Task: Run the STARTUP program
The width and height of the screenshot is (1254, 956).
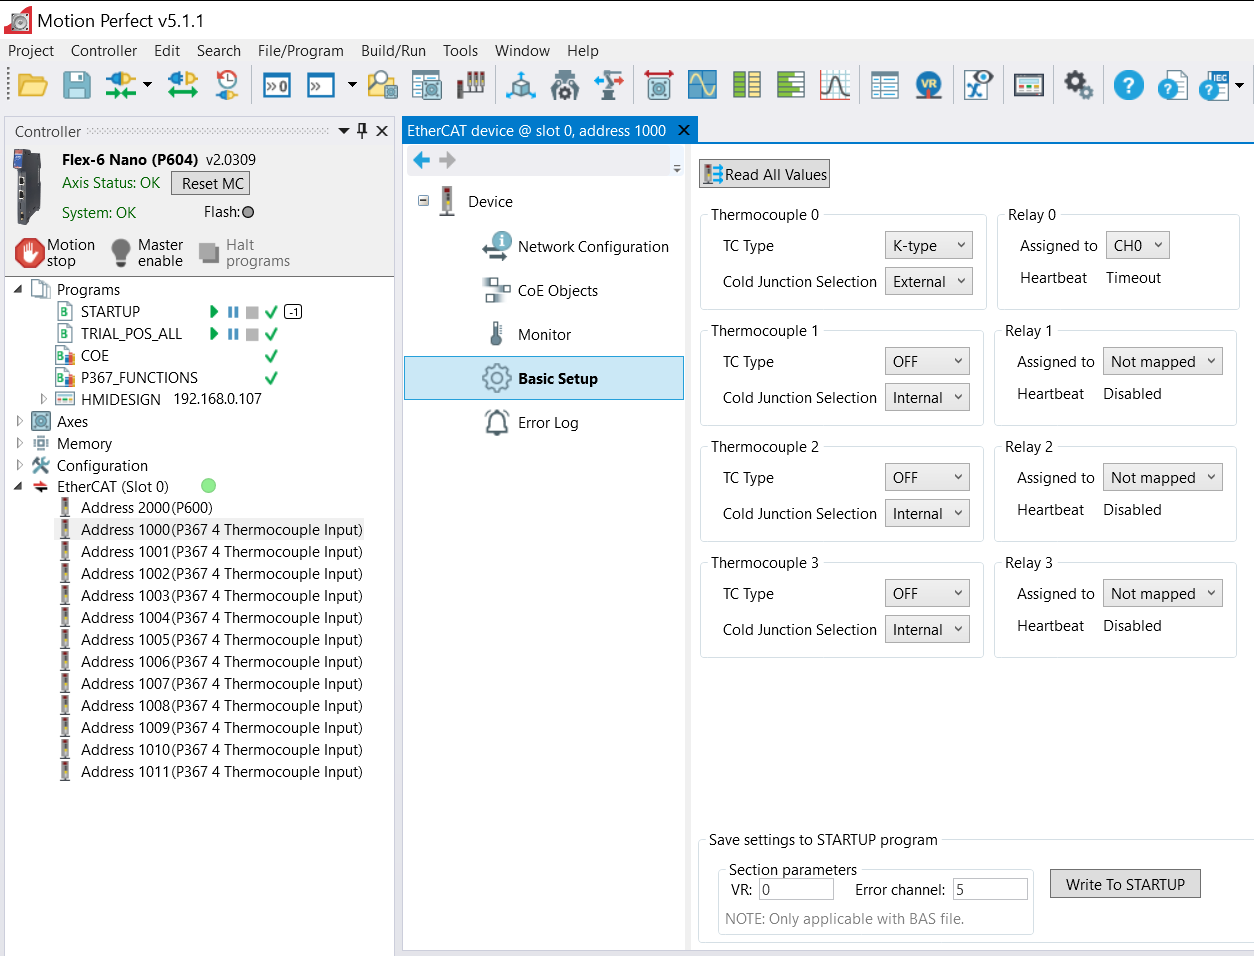Action: click(x=214, y=312)
